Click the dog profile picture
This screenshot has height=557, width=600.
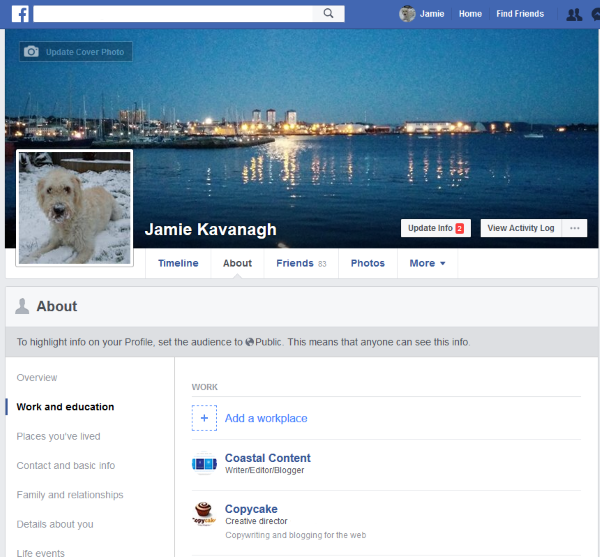point(75,208)
